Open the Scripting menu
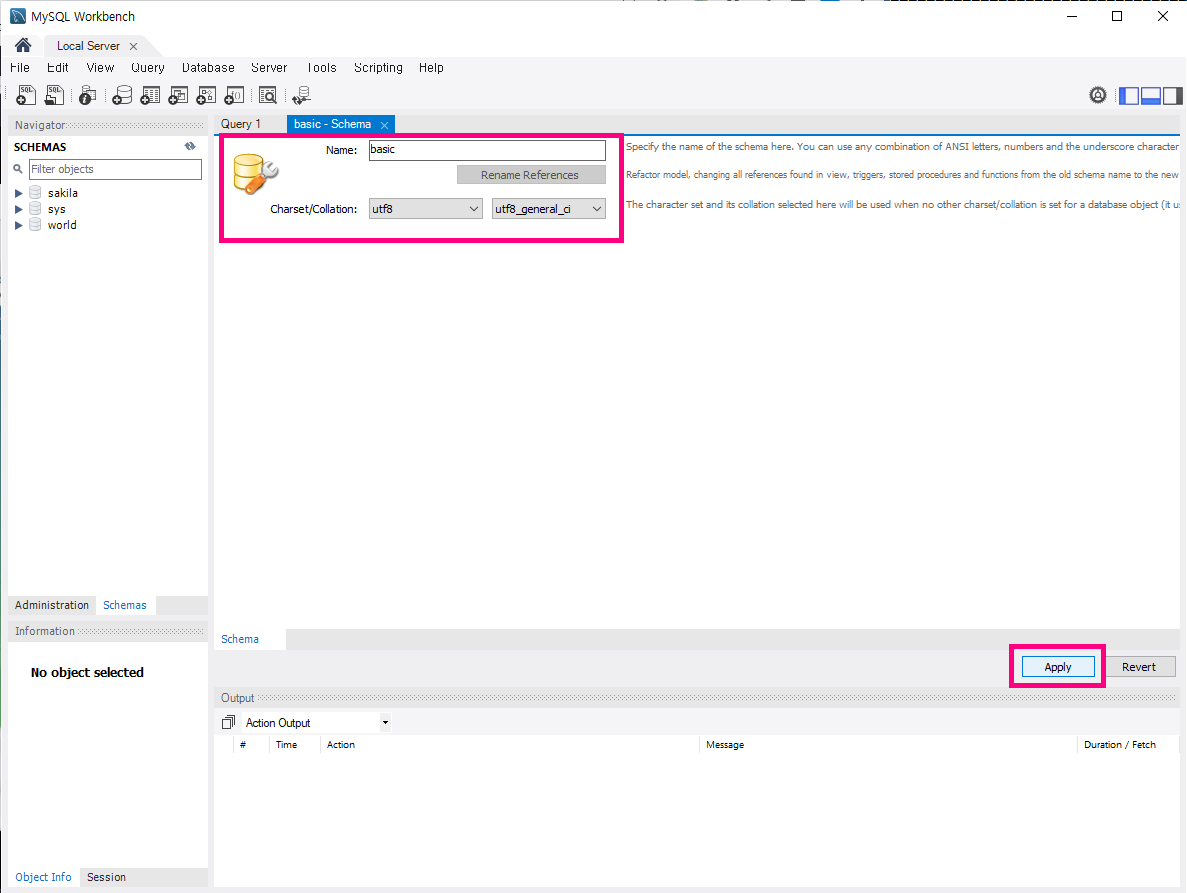Image resolution: width=1187 pixels, height=893 pixels. [379, 67]
